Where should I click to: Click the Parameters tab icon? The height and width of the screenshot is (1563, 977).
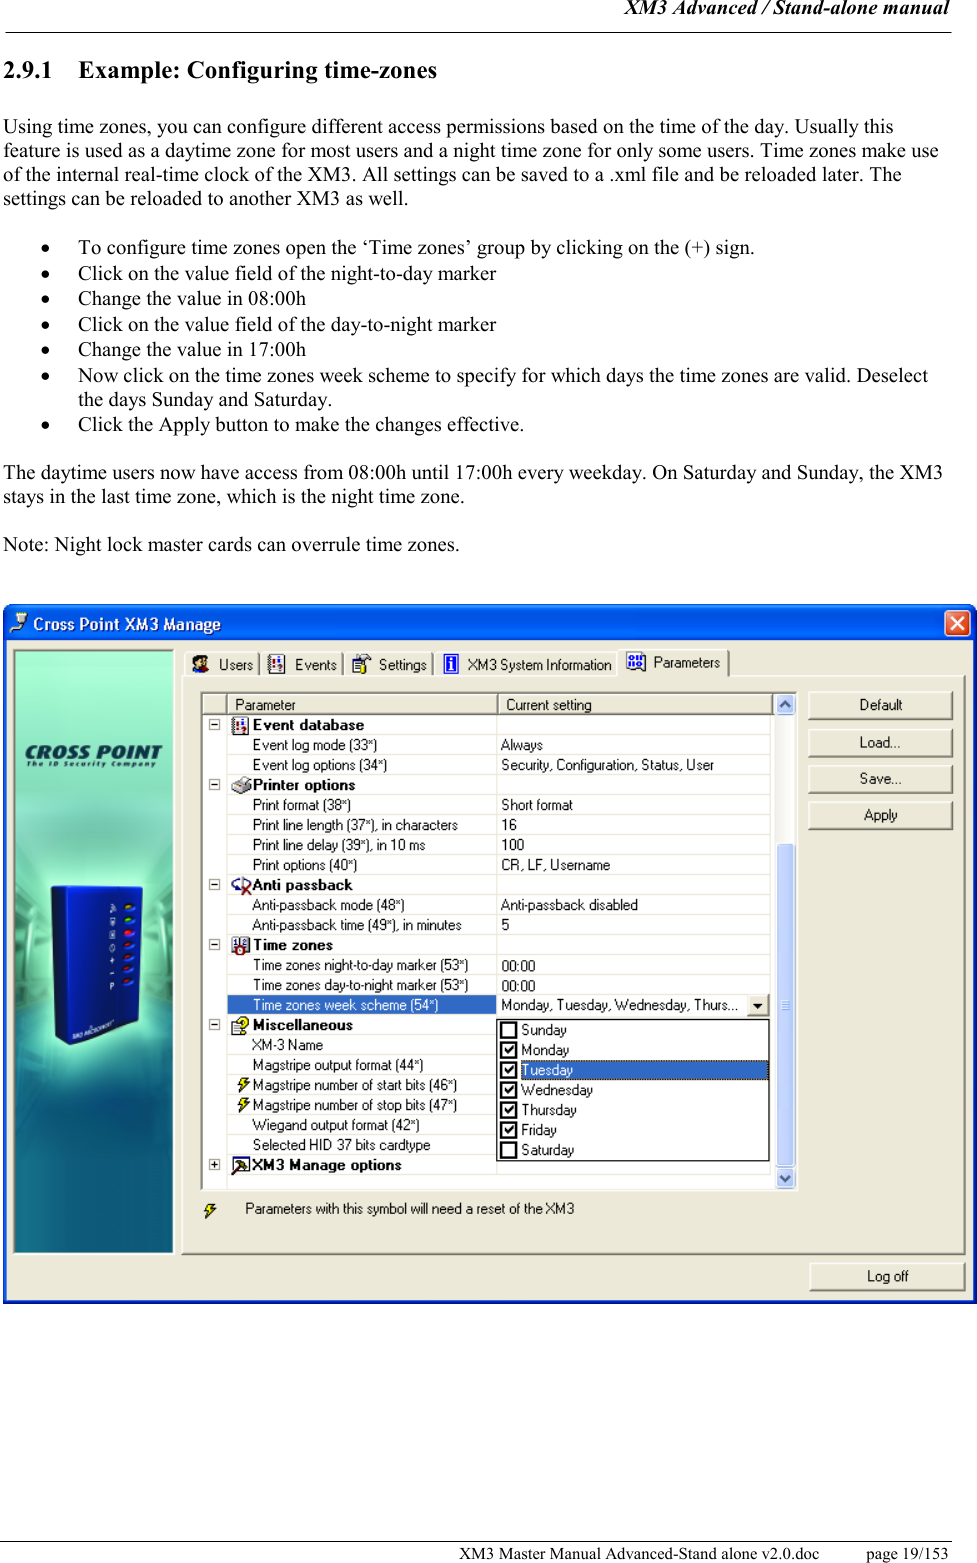click(x=636, y=662)
